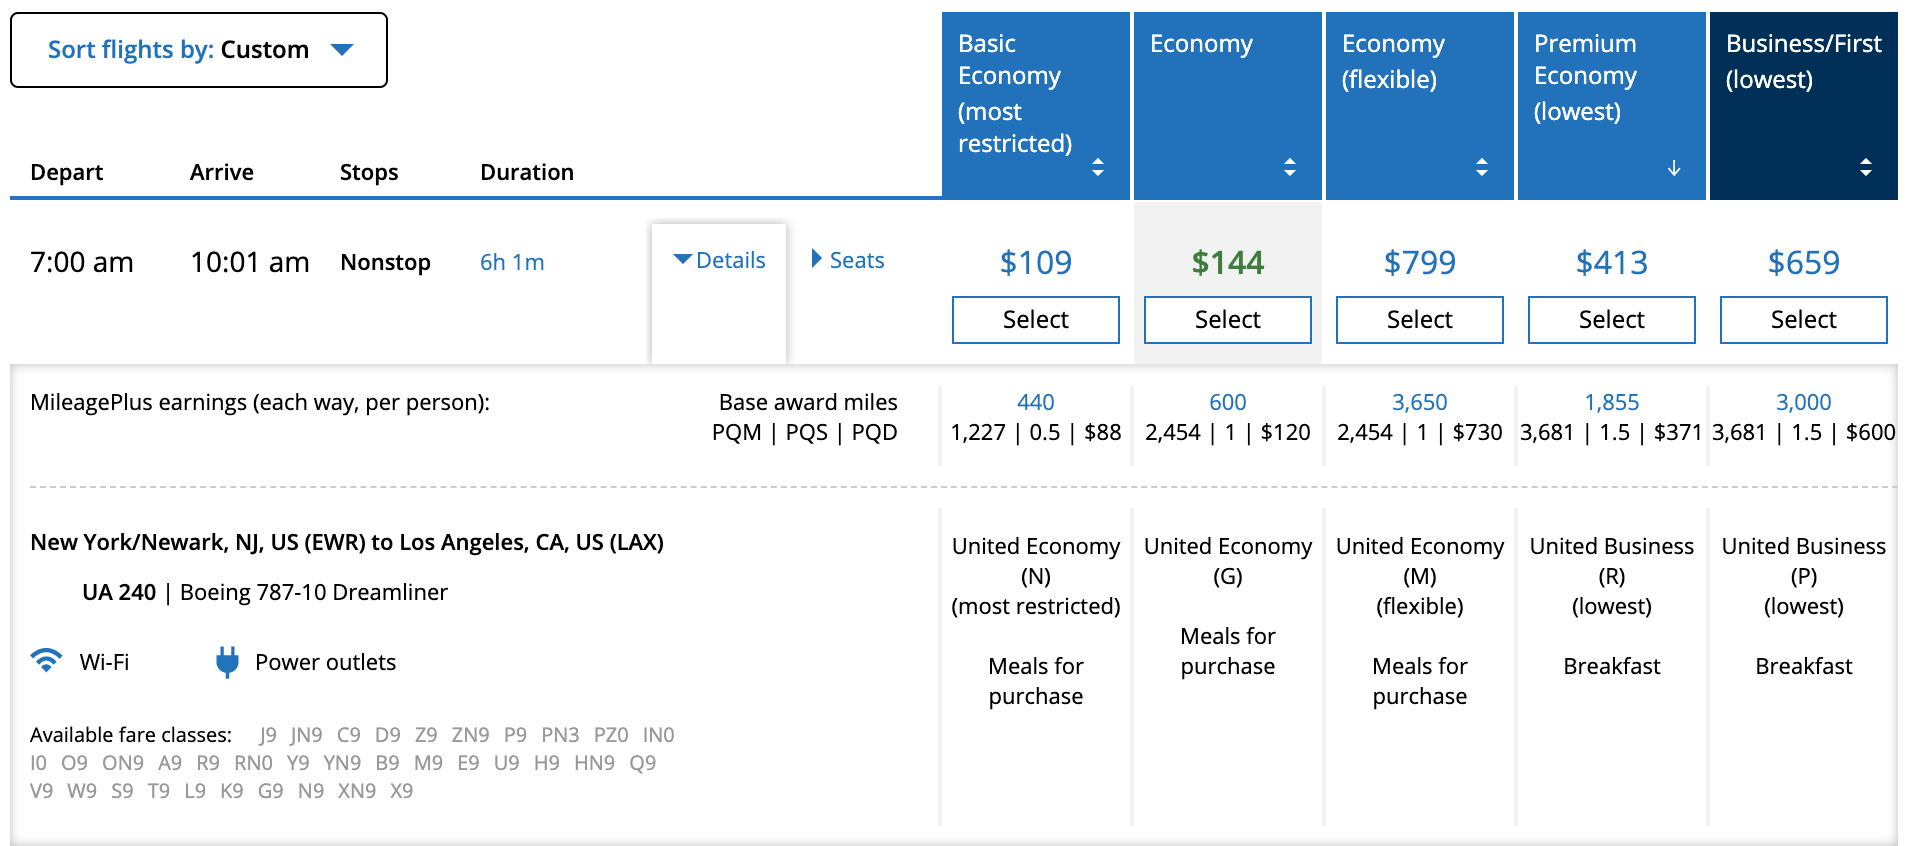Click Boeing 787-10 Dreamliner text

point(314,592)
